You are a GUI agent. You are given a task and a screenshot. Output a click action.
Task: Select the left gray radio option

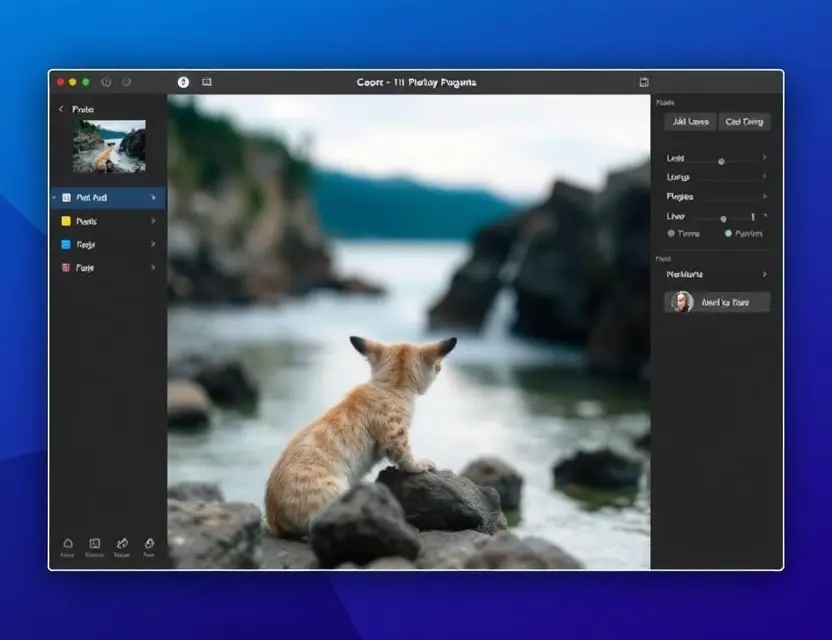click(x=671, y=233)
